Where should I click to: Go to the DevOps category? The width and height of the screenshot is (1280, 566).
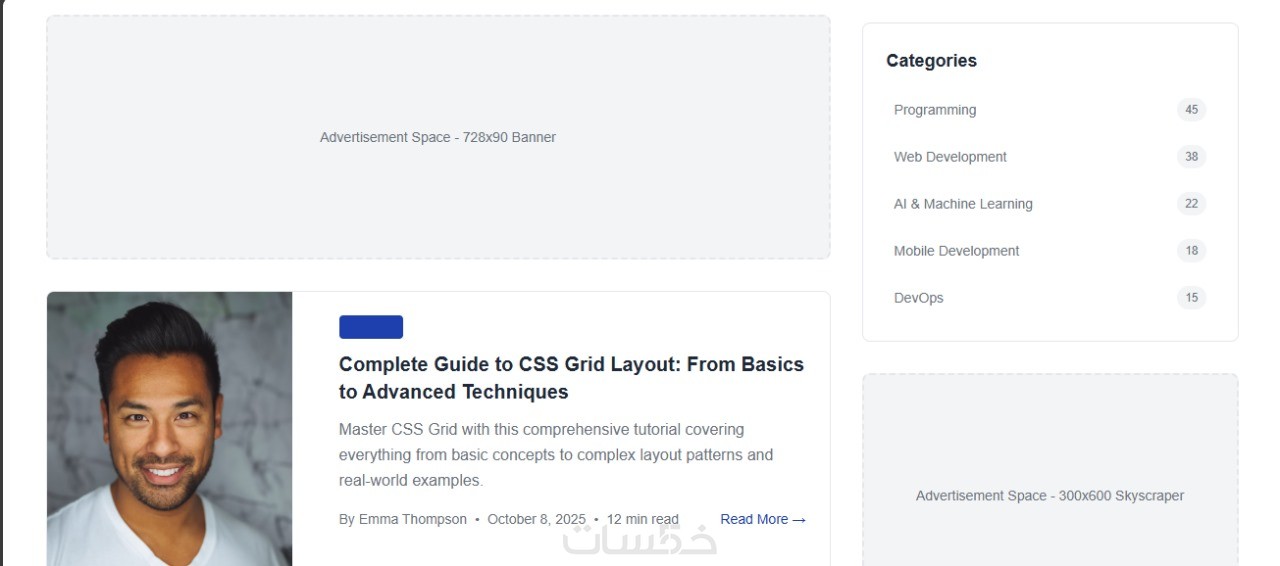(x=918, y=298)
